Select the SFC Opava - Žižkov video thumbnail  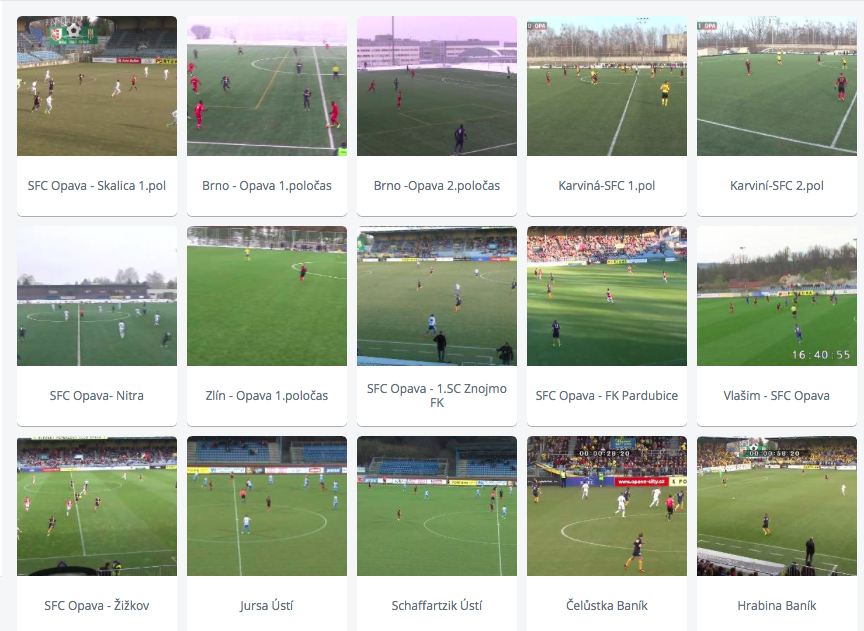click(97, 506)
